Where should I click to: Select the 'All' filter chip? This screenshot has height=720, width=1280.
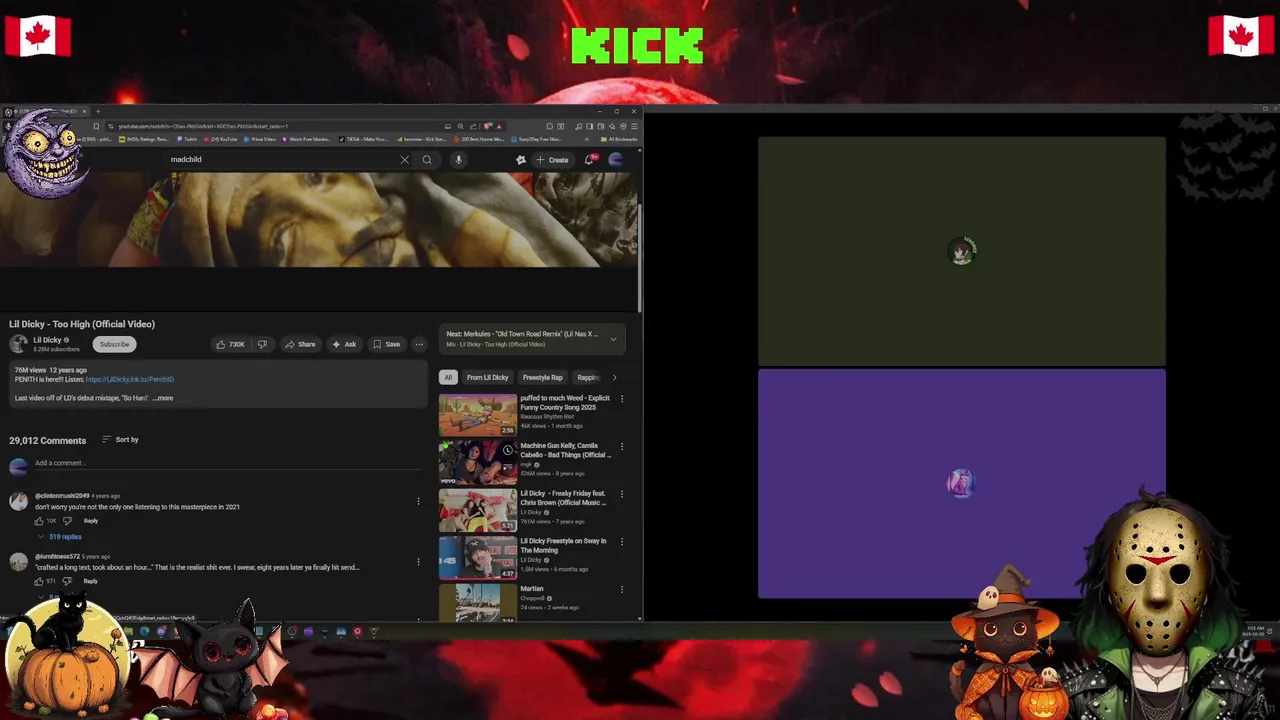(448, 377)
